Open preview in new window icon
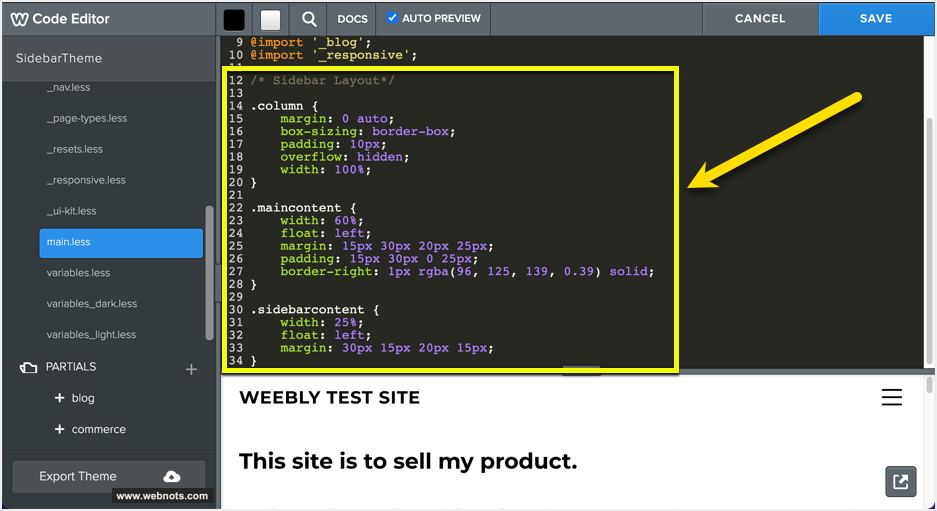Image resolution: width=937 pixels, height=511 pixels. pyautogui.click(x=900, y=482)
